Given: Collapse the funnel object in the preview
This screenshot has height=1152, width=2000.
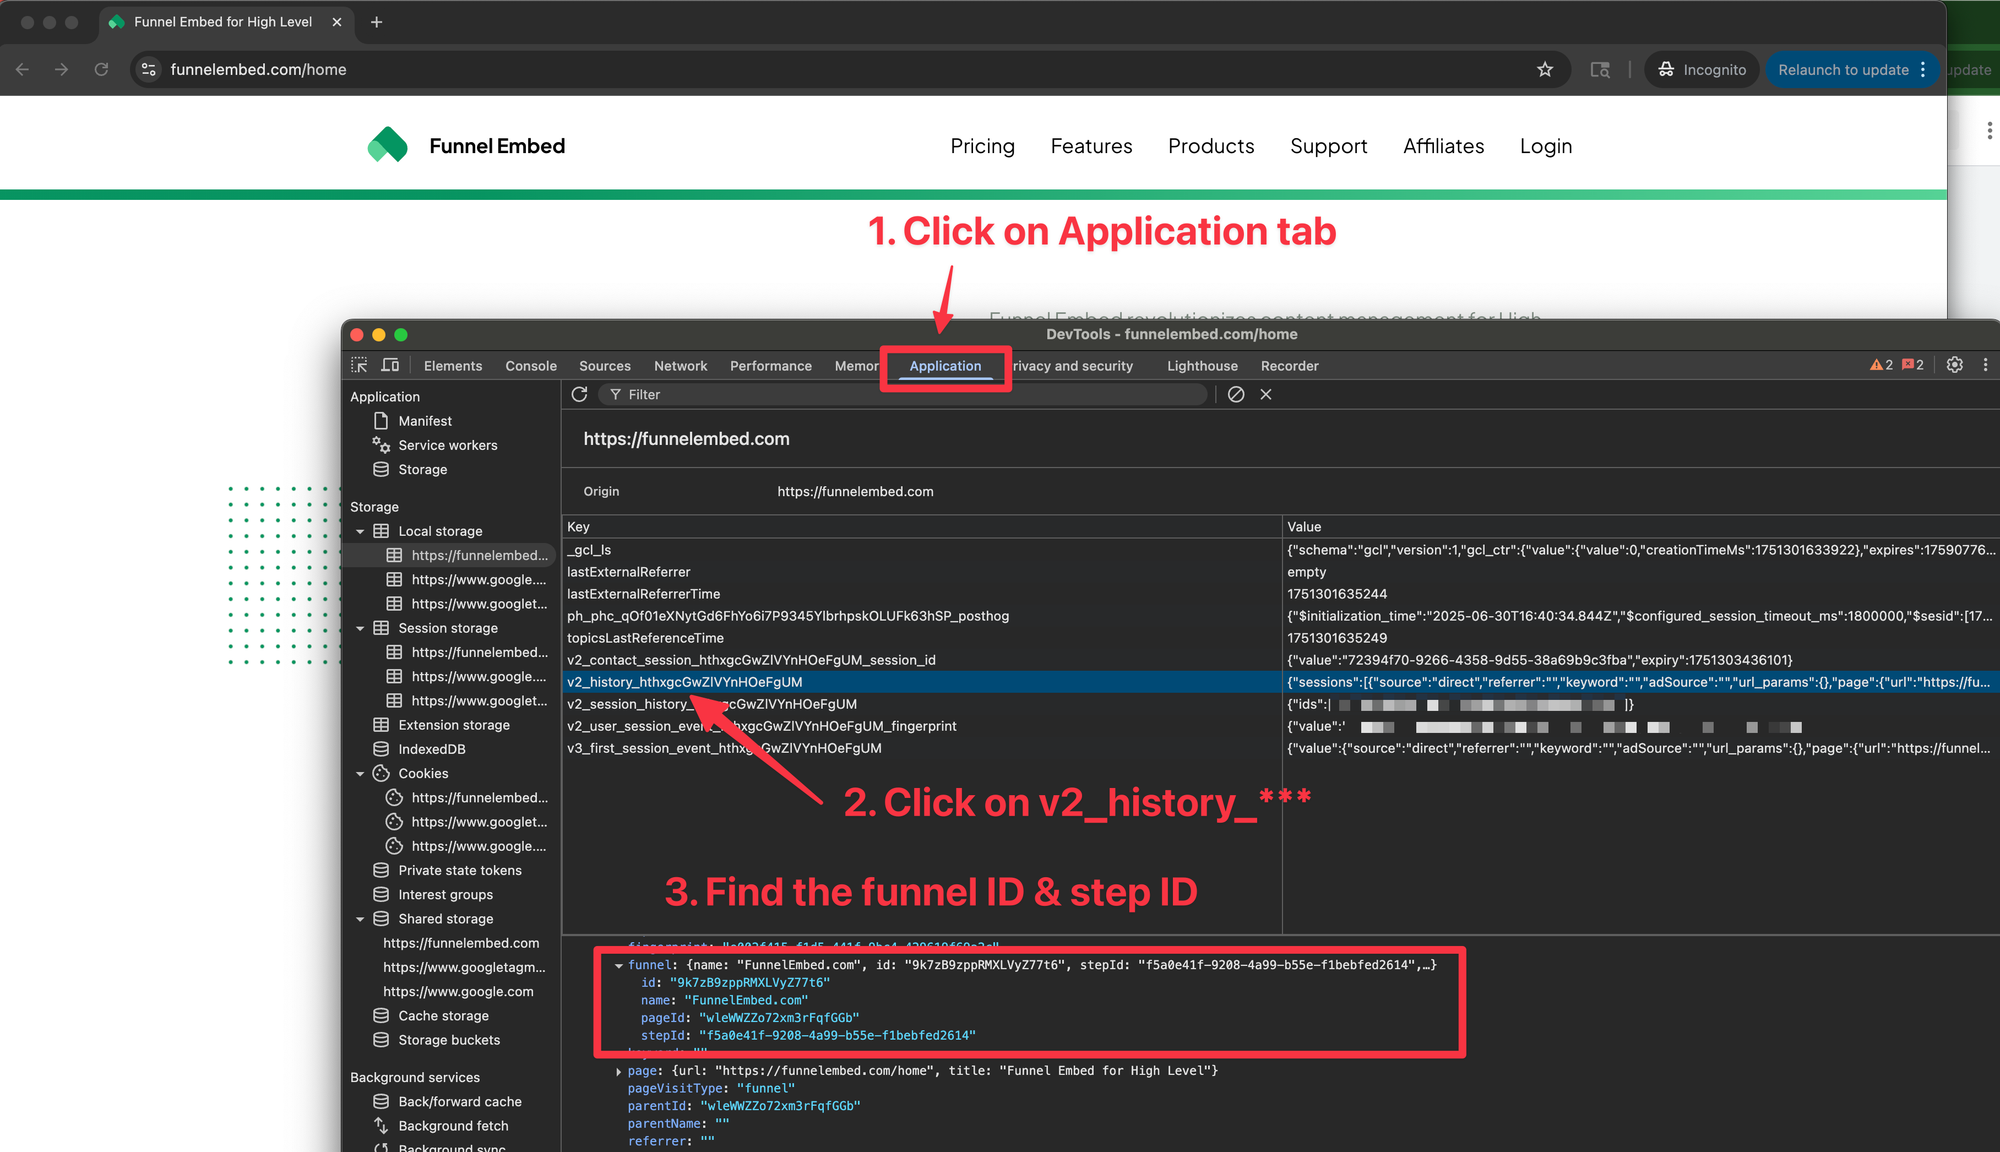Looking at the screenshot, I should click(x=619, y=965).
